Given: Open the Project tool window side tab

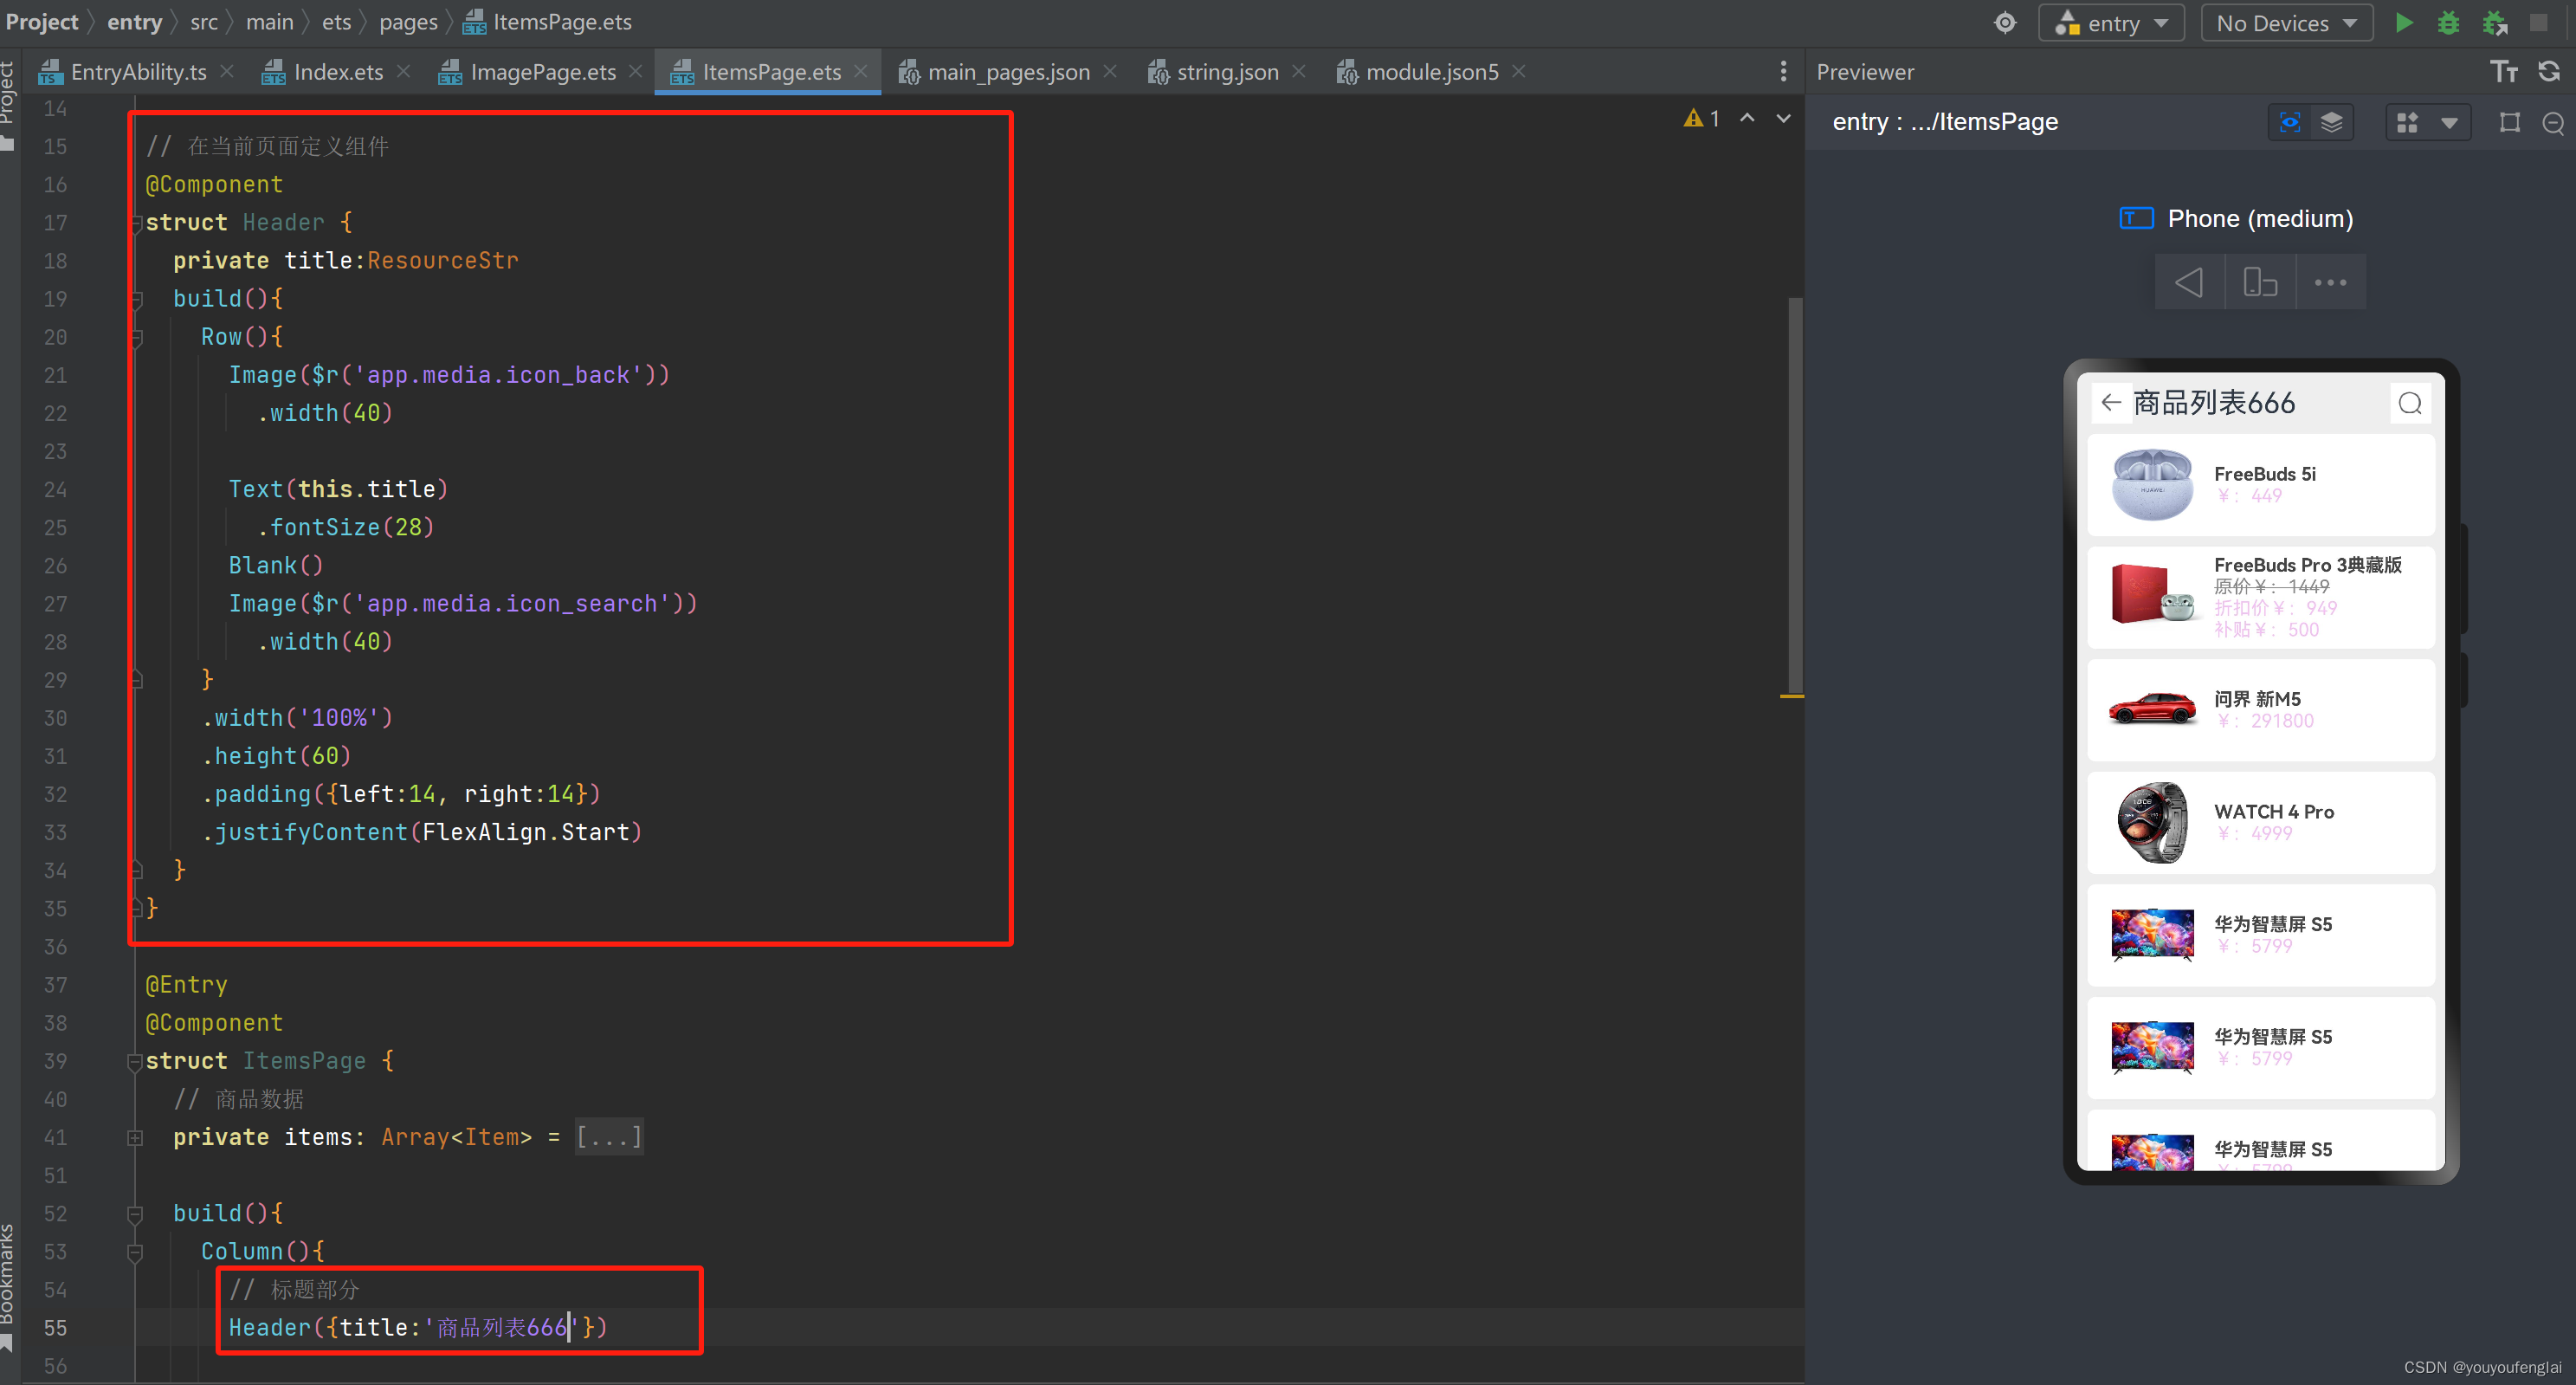Looking at the screenshot, I should [x=9, y=105].
